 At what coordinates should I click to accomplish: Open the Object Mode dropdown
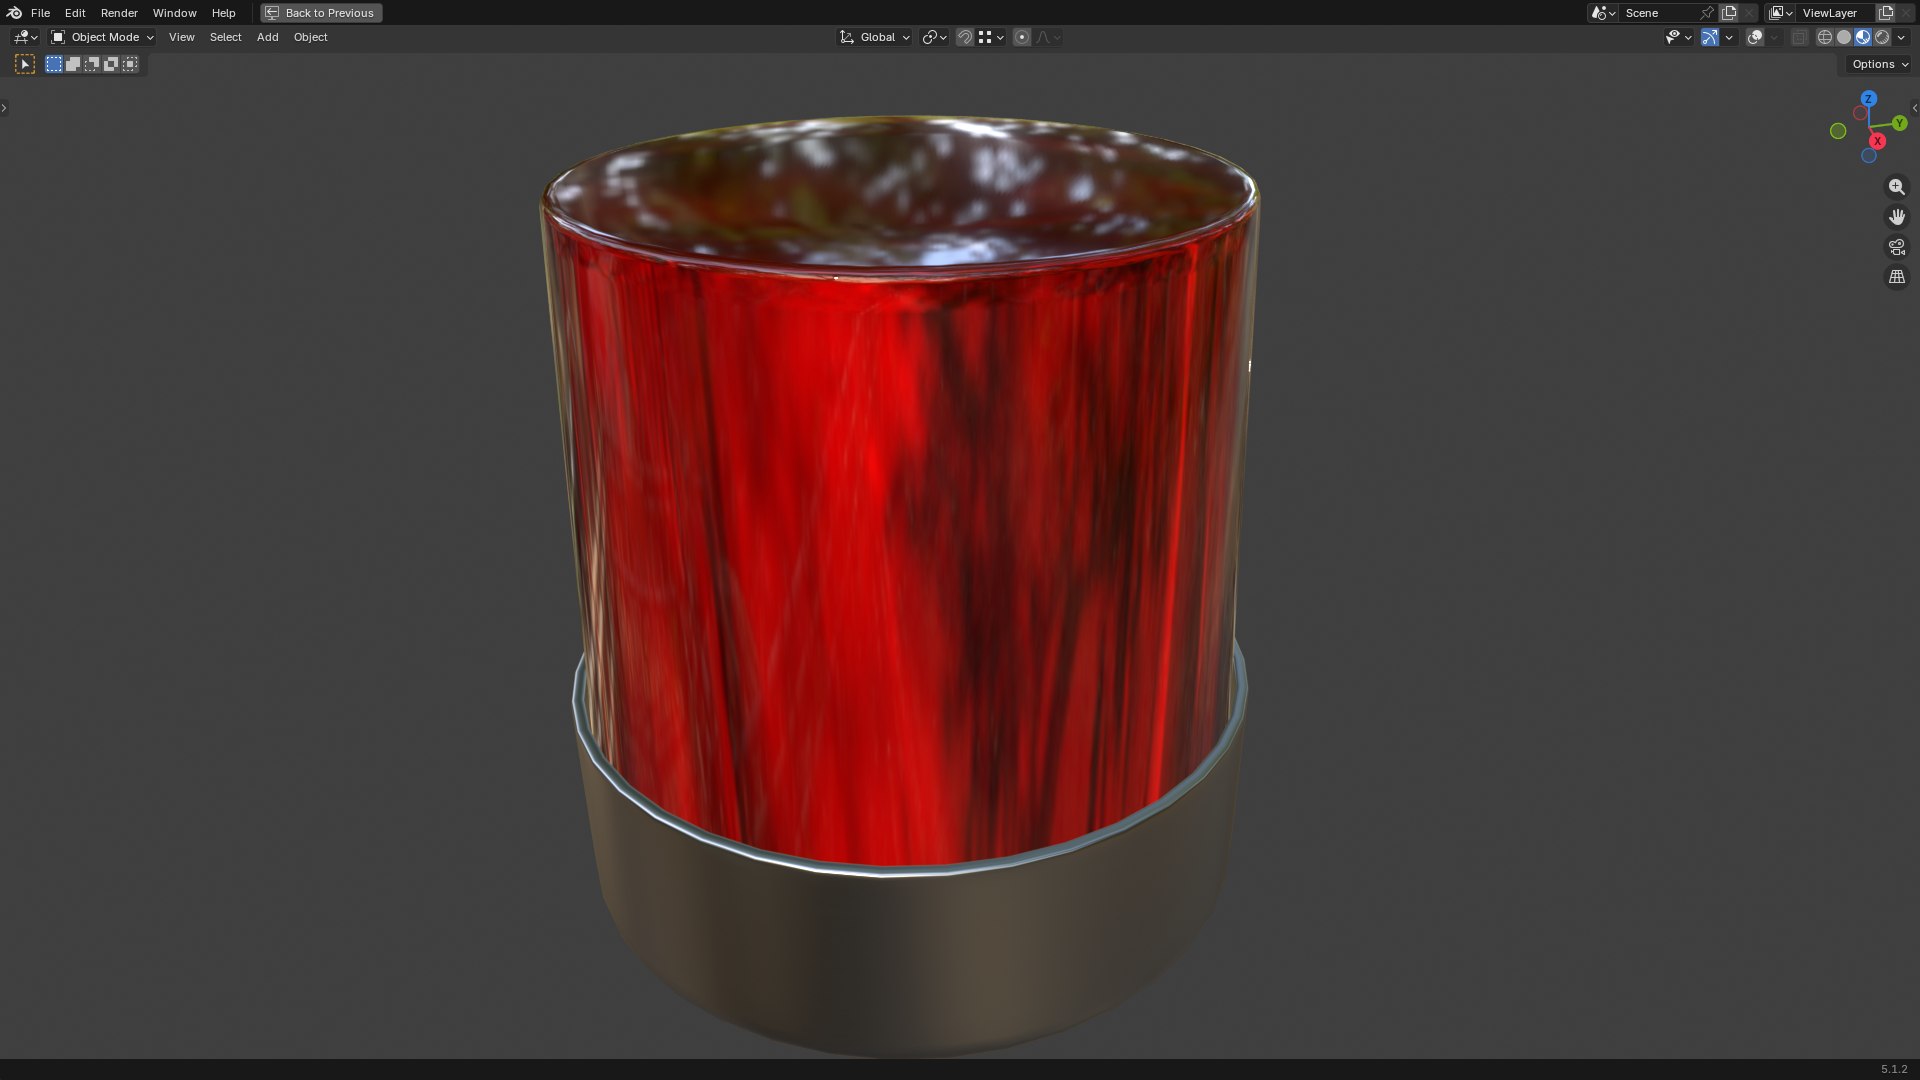click(102, 37)
